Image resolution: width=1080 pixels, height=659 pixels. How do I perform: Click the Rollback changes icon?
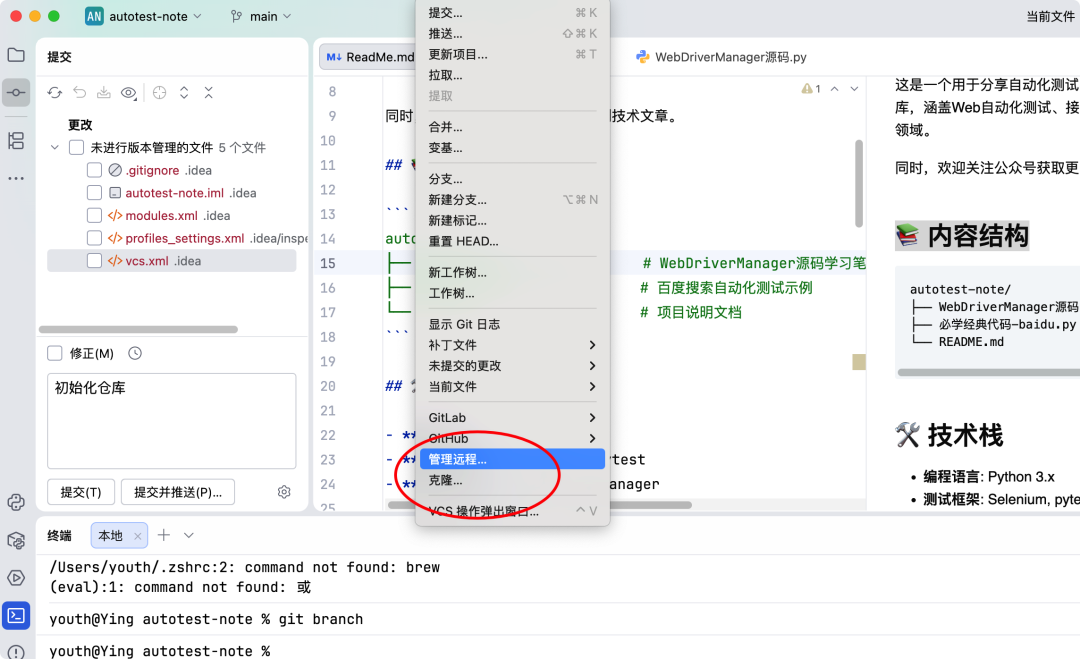(x=80, y=92)
